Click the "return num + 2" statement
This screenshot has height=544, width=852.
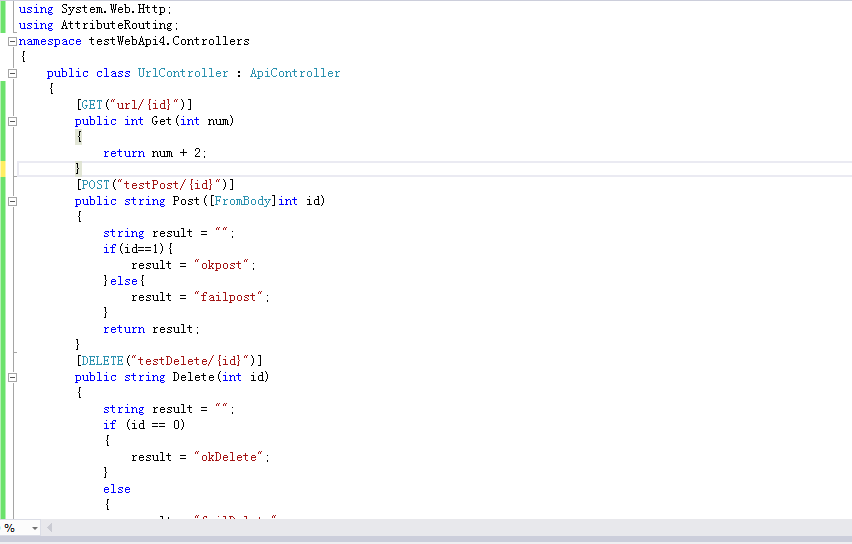click(x=155, y=153)
